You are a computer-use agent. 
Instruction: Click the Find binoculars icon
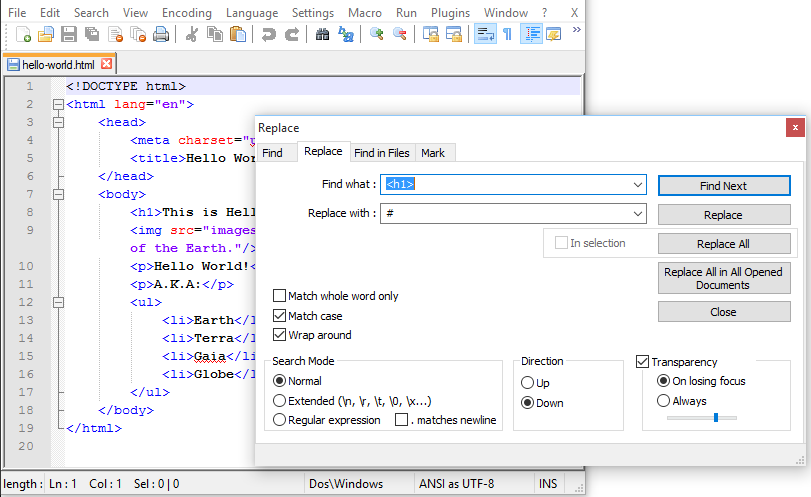point(322,34)
